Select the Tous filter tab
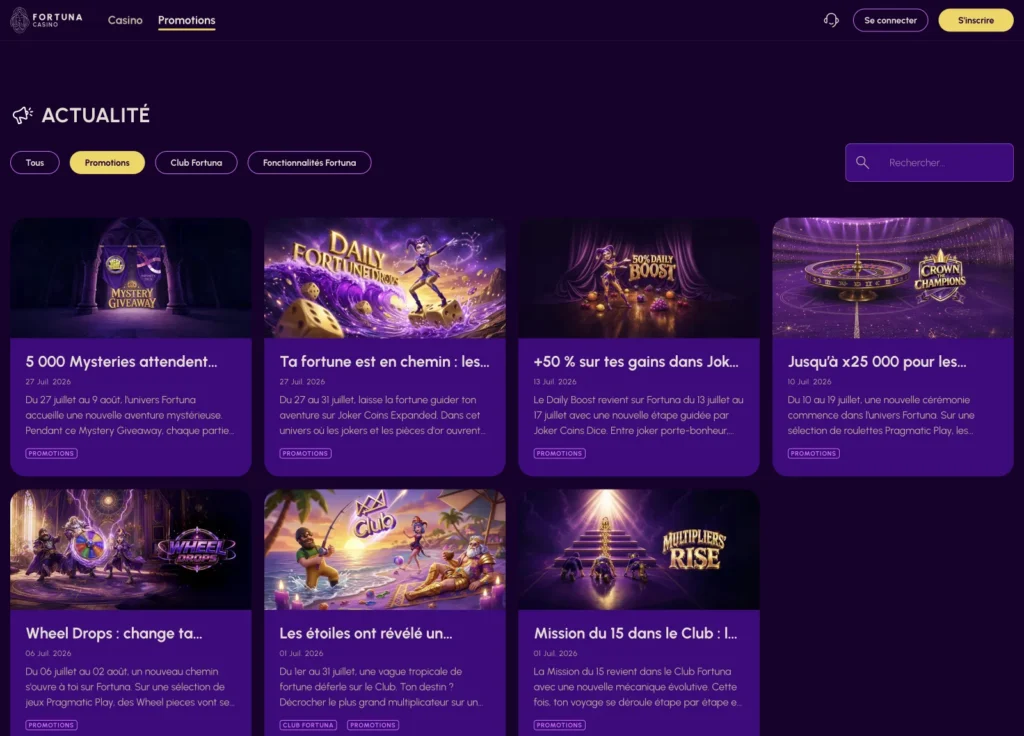This screenshot has height=736, width=1024. 35,163
